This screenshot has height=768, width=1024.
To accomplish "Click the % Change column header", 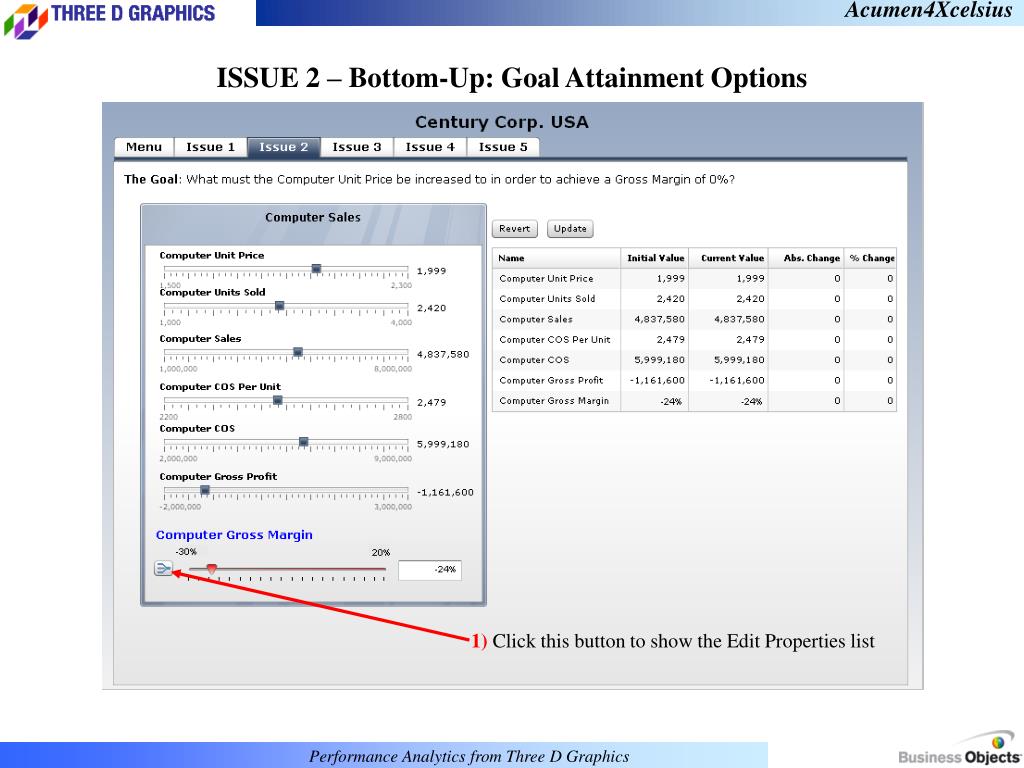I will [872, 258].
